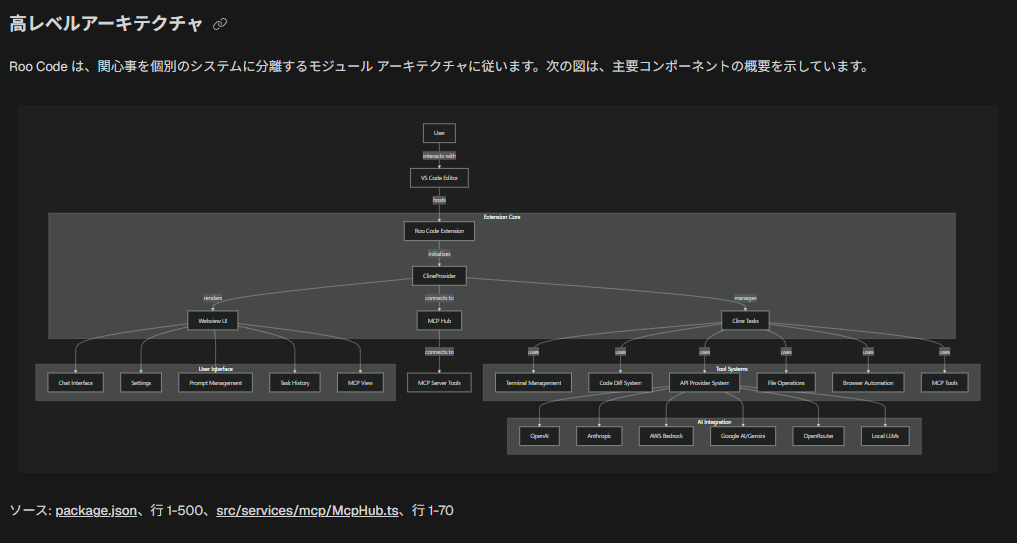
Task: Select the ClineProvider node
Action: pyautogui.click(x=439, y=276)
